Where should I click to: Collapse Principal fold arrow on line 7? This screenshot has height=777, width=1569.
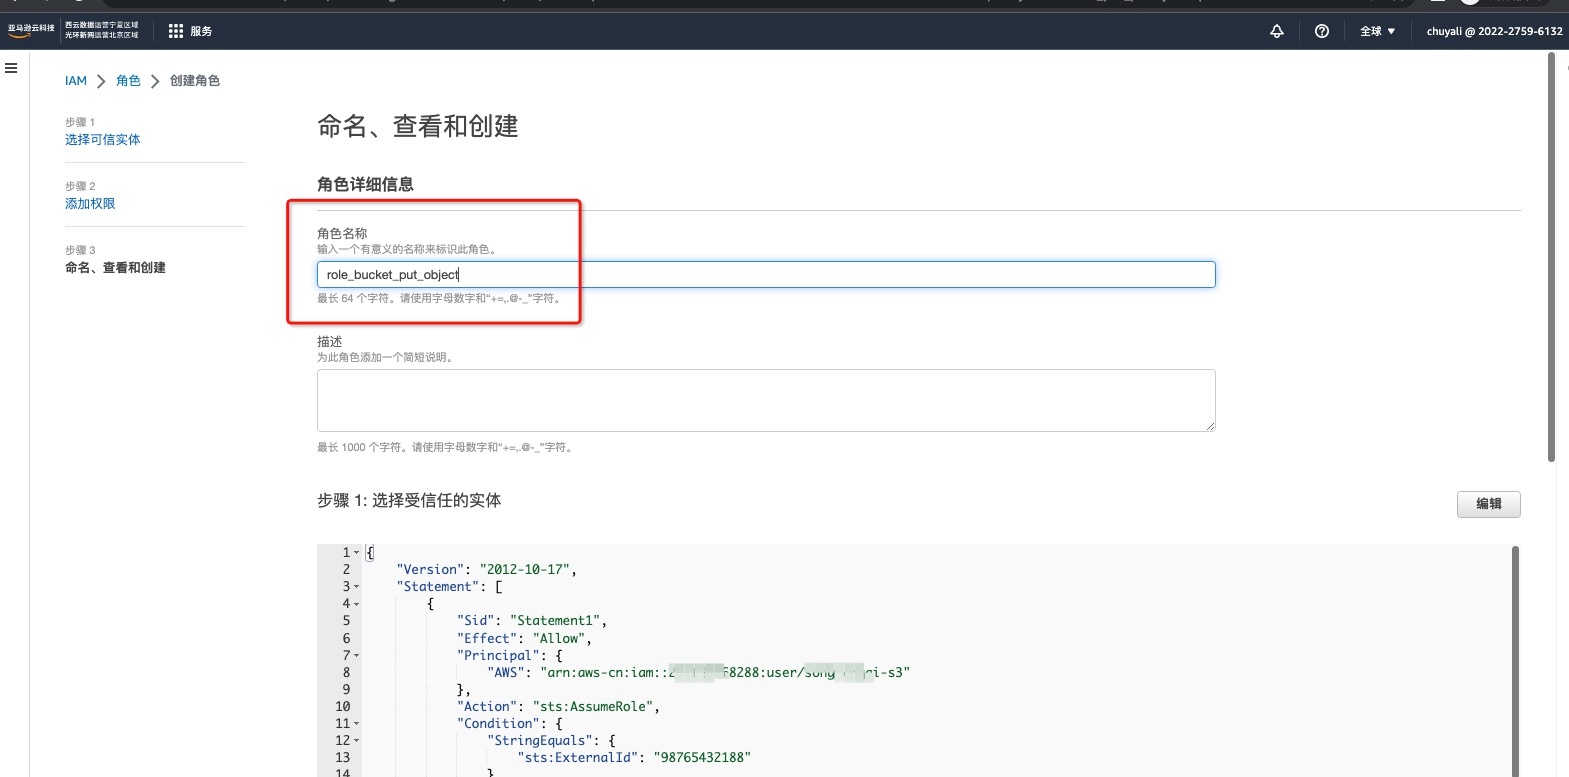click(x=357, y=655)
